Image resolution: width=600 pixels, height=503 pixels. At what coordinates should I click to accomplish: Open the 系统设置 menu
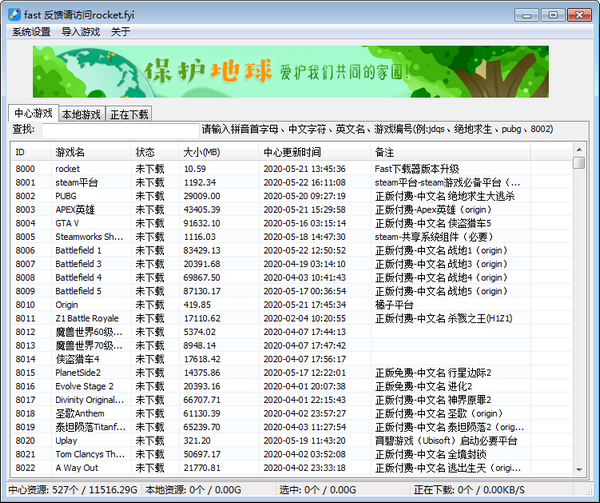point(31,32)
